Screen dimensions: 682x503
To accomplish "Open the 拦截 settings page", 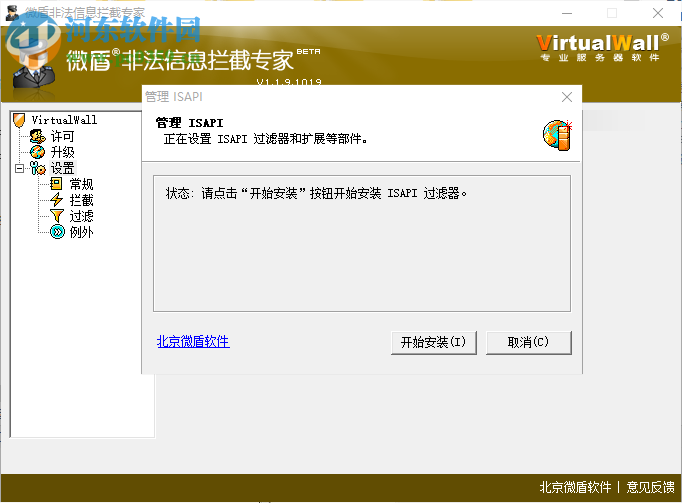I will (x=81, y=200).
